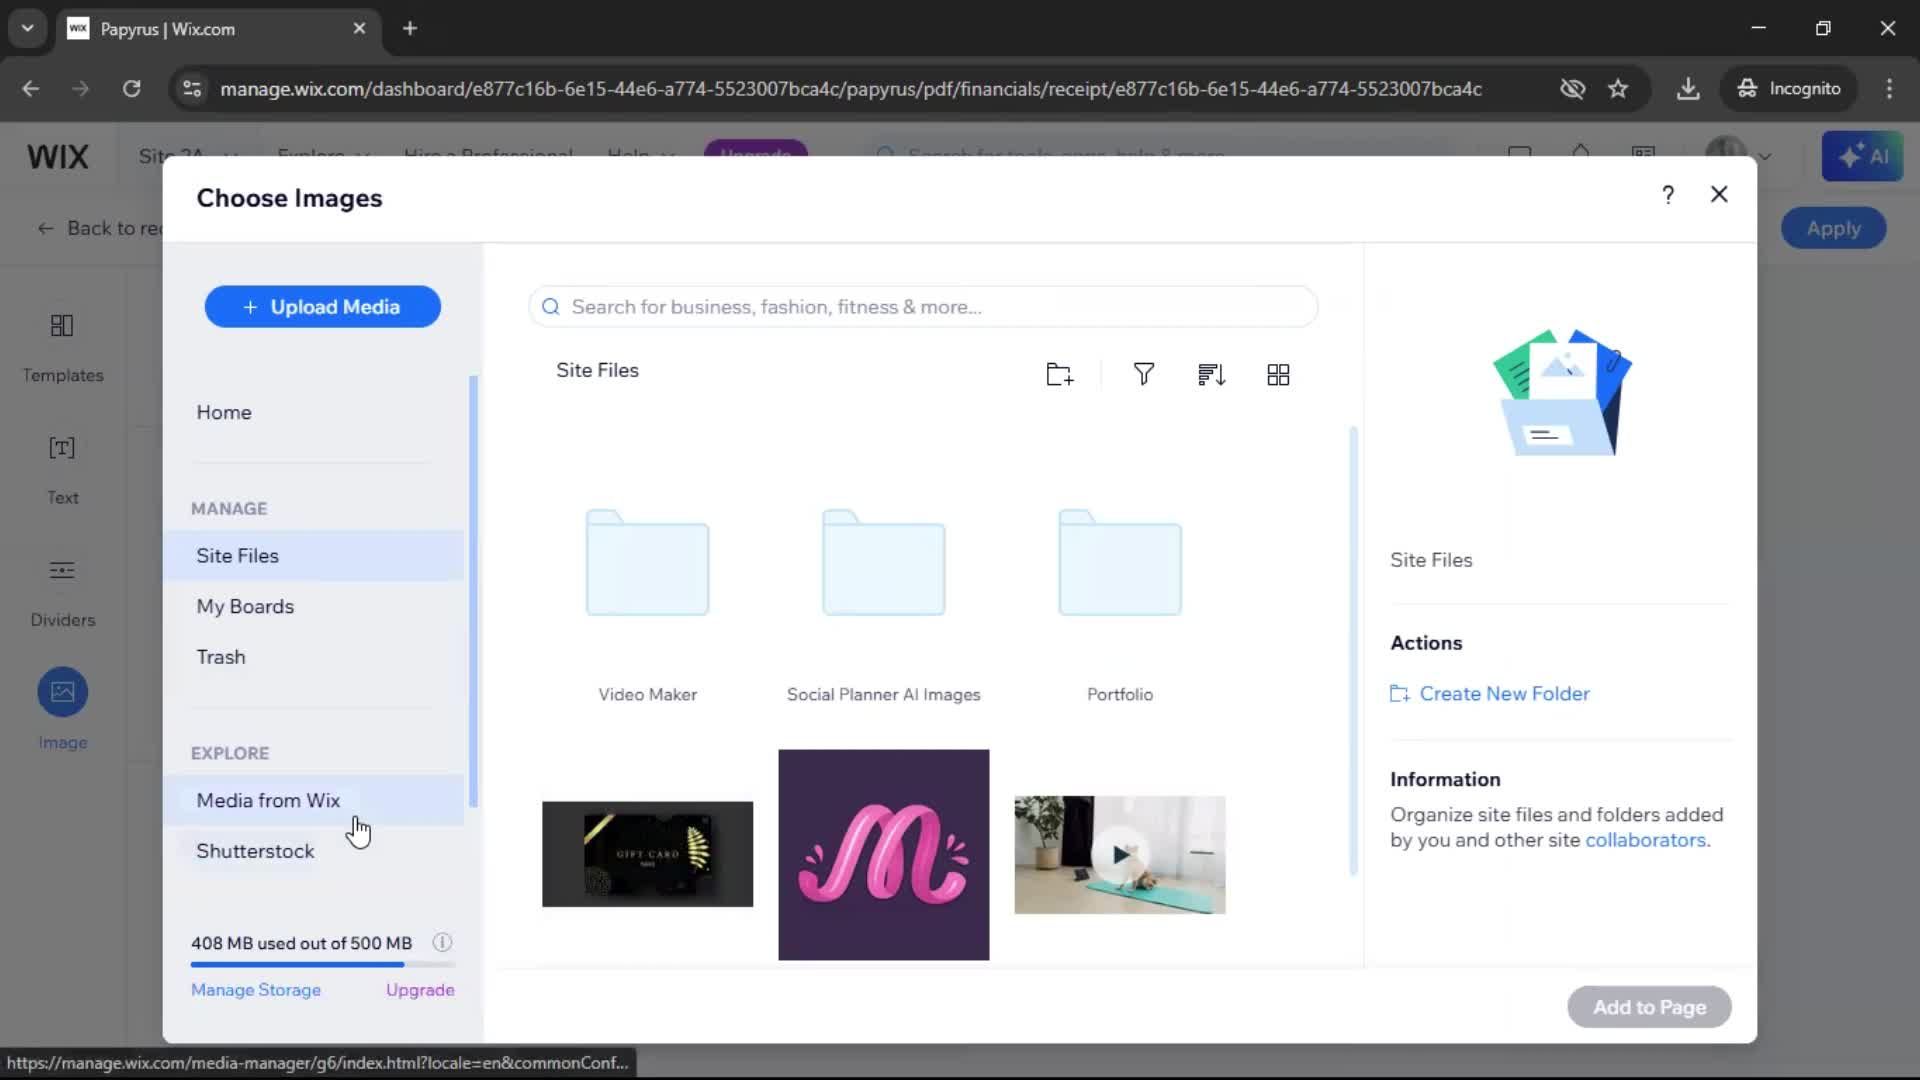Close the Choose Images dialog
This screenshot has width=1920, height=1080.
[x=1719, y=194]
